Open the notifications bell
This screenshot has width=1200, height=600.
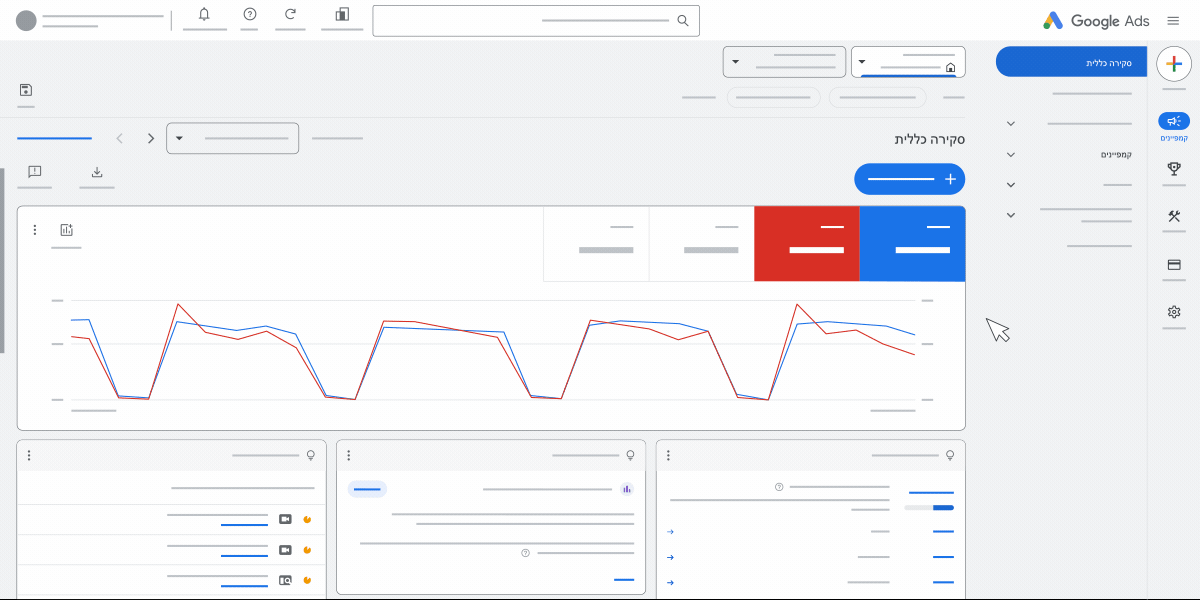pos(205,14)
